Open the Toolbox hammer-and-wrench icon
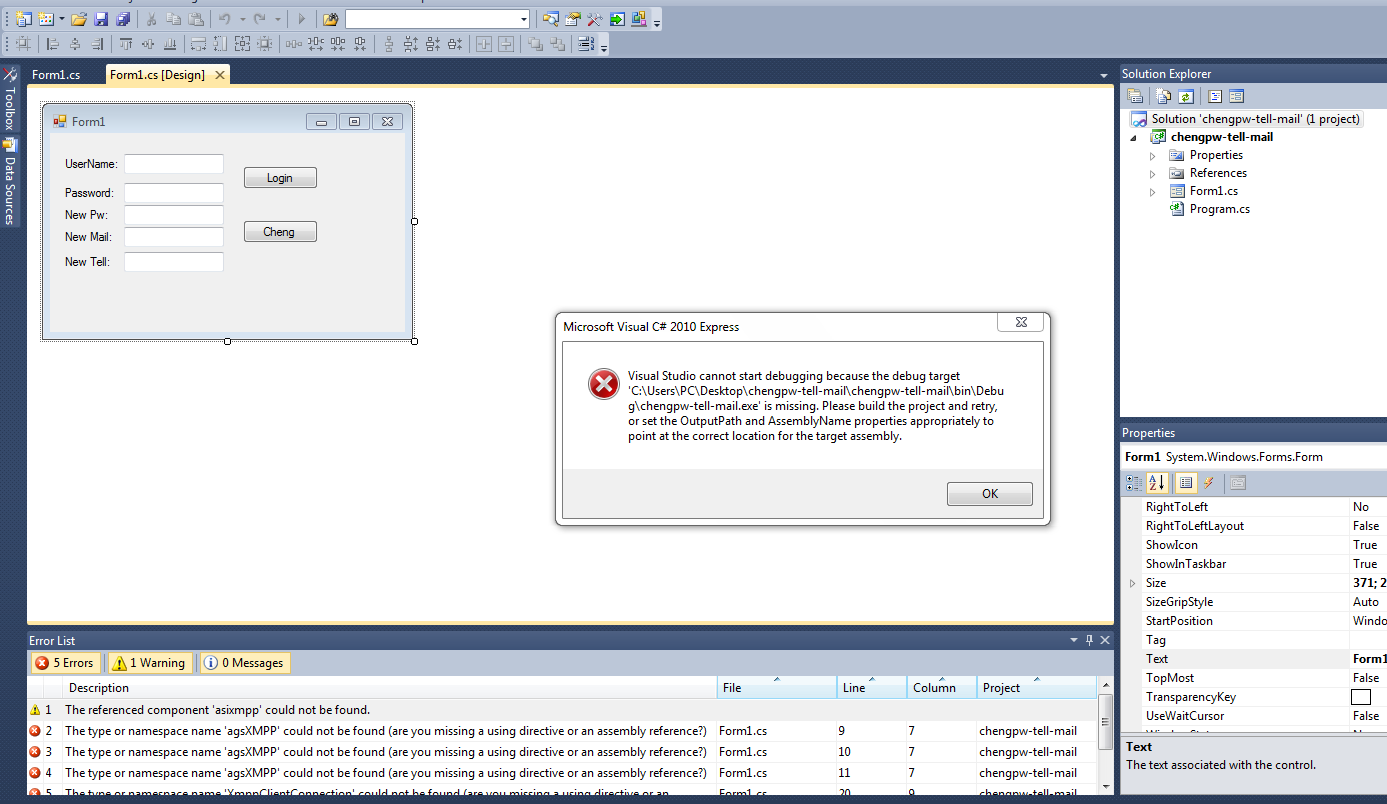This screenshot has width=1387, height=804. coord(594,19)
